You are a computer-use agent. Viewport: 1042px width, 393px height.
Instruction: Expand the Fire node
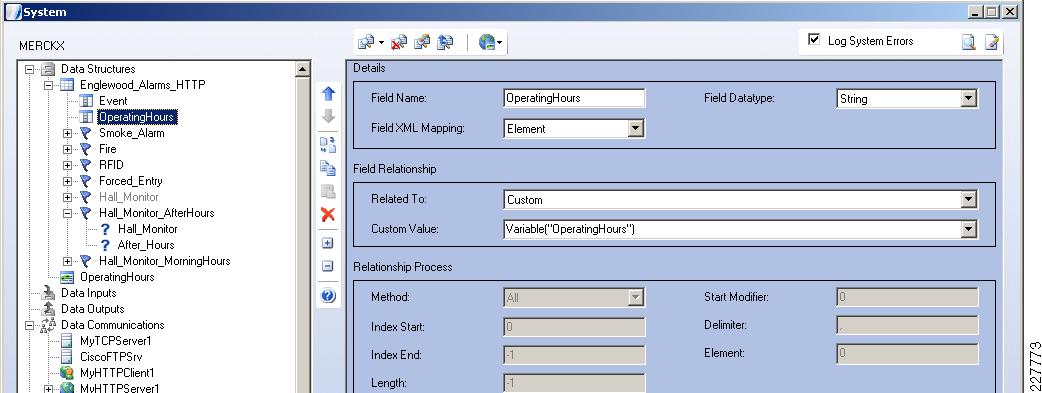click(67, 149)
